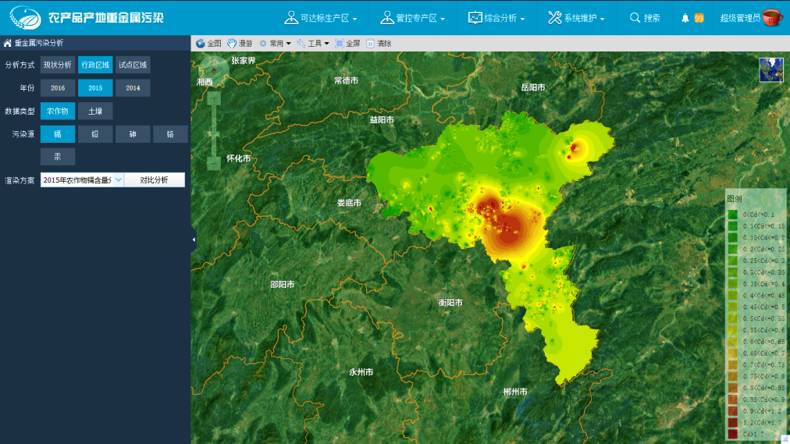
Task: Select the 漫游 pan hand tool
Action: pyautogui.click(x=232, y=44)
